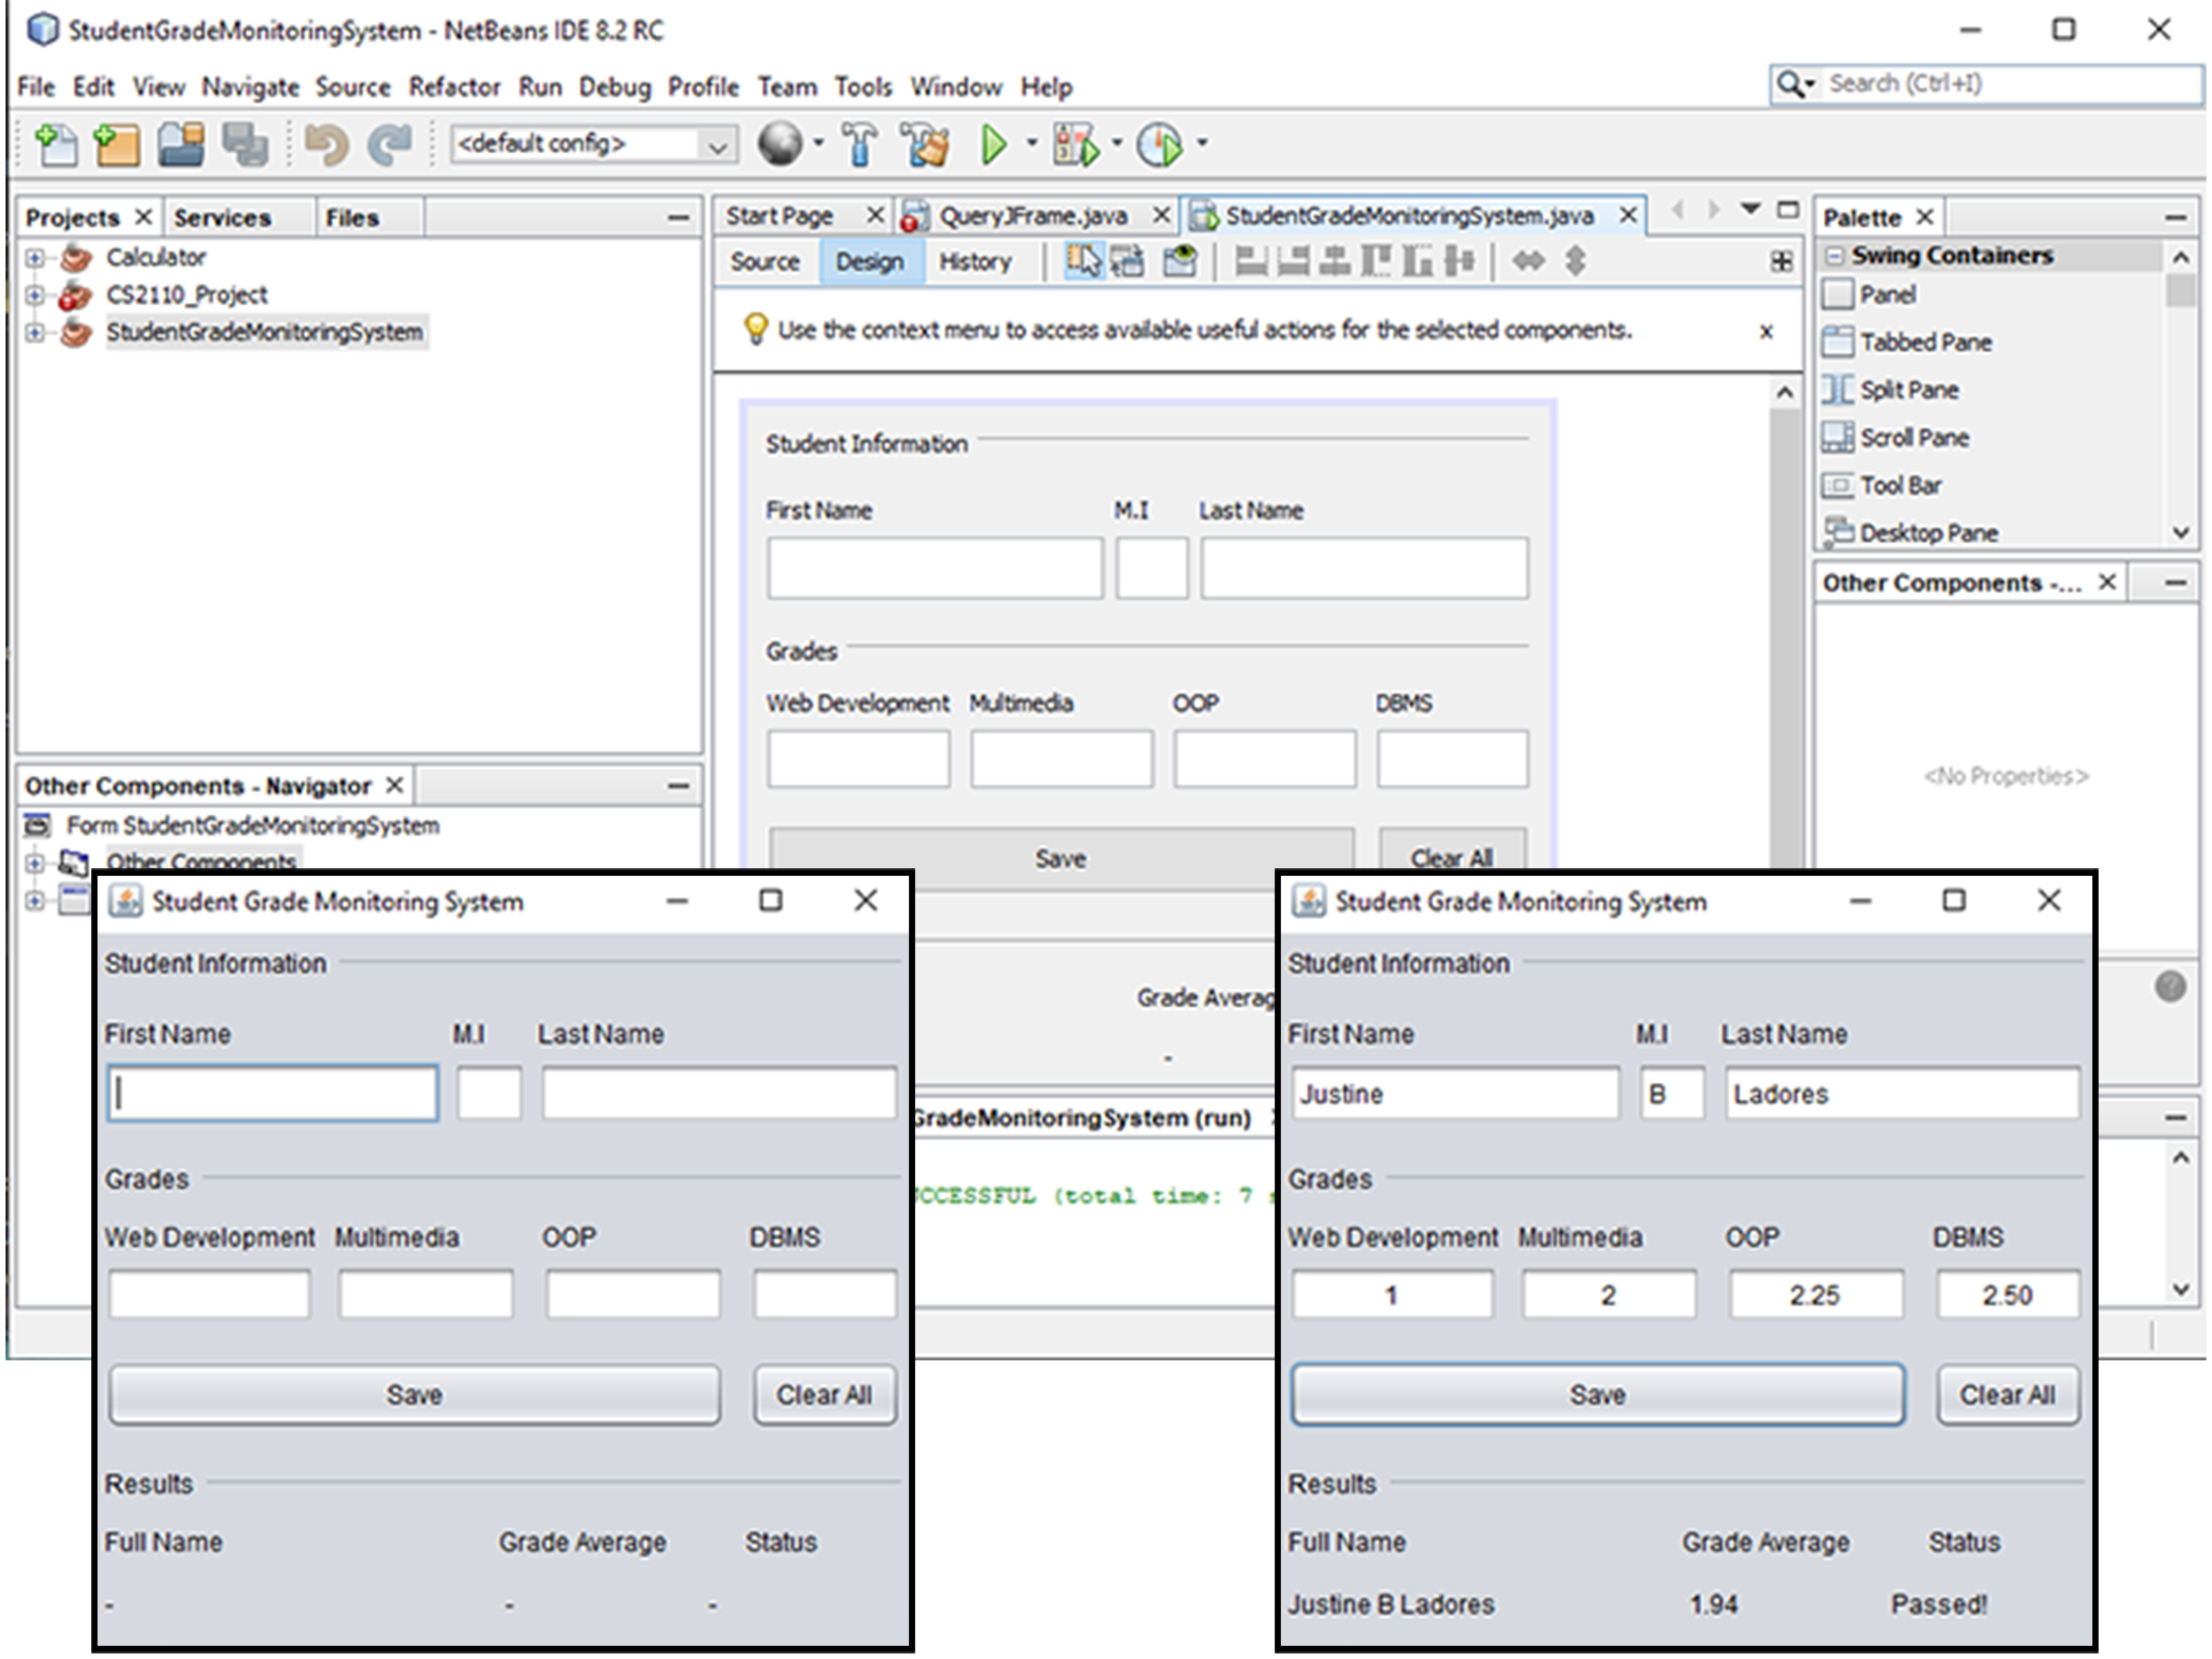Click the Build Project hammer icon

[x=860, y=145]
